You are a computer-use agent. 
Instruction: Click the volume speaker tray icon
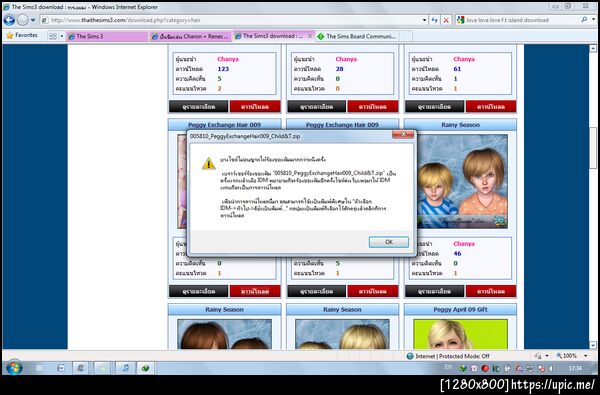point(551,368)
